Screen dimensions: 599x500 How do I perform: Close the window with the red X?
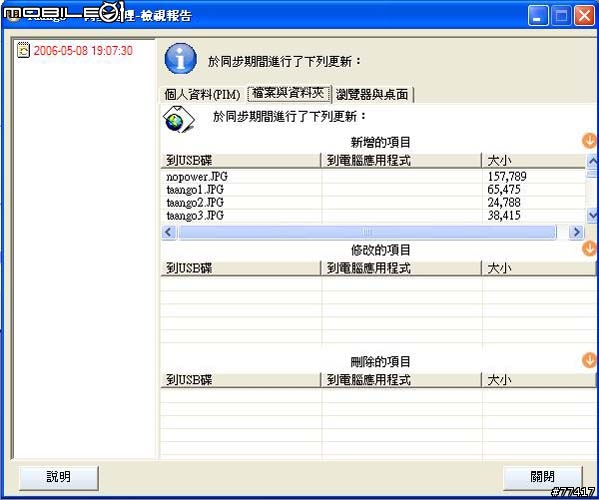coord(584,16)
